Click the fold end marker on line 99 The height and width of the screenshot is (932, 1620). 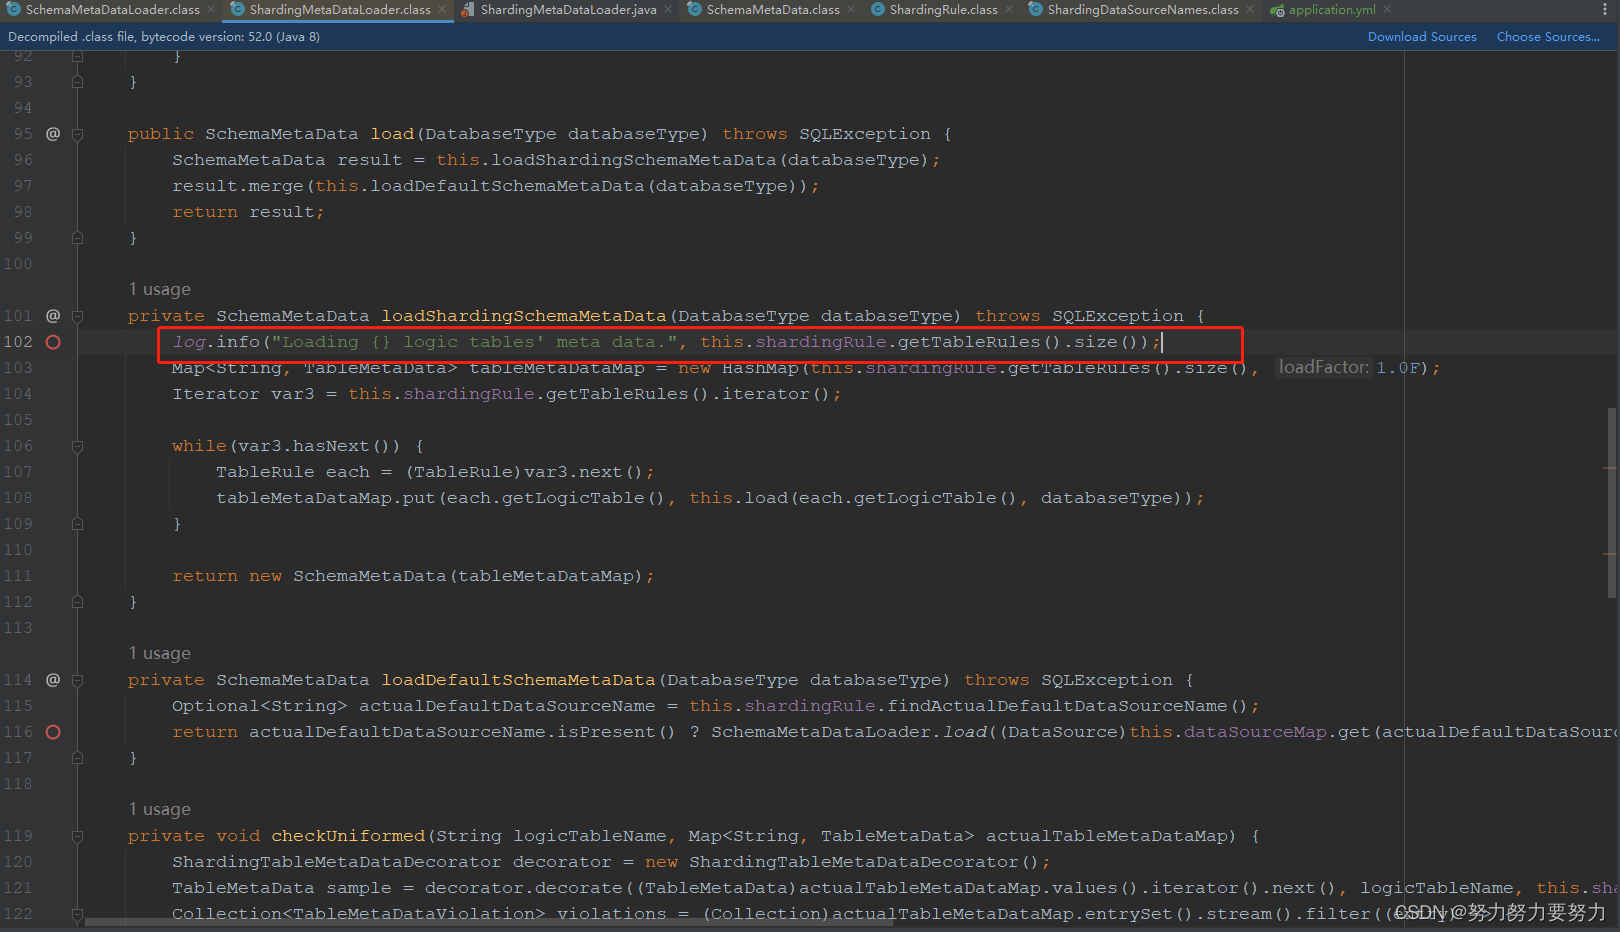pyautogui.click(x=78, y=238)
